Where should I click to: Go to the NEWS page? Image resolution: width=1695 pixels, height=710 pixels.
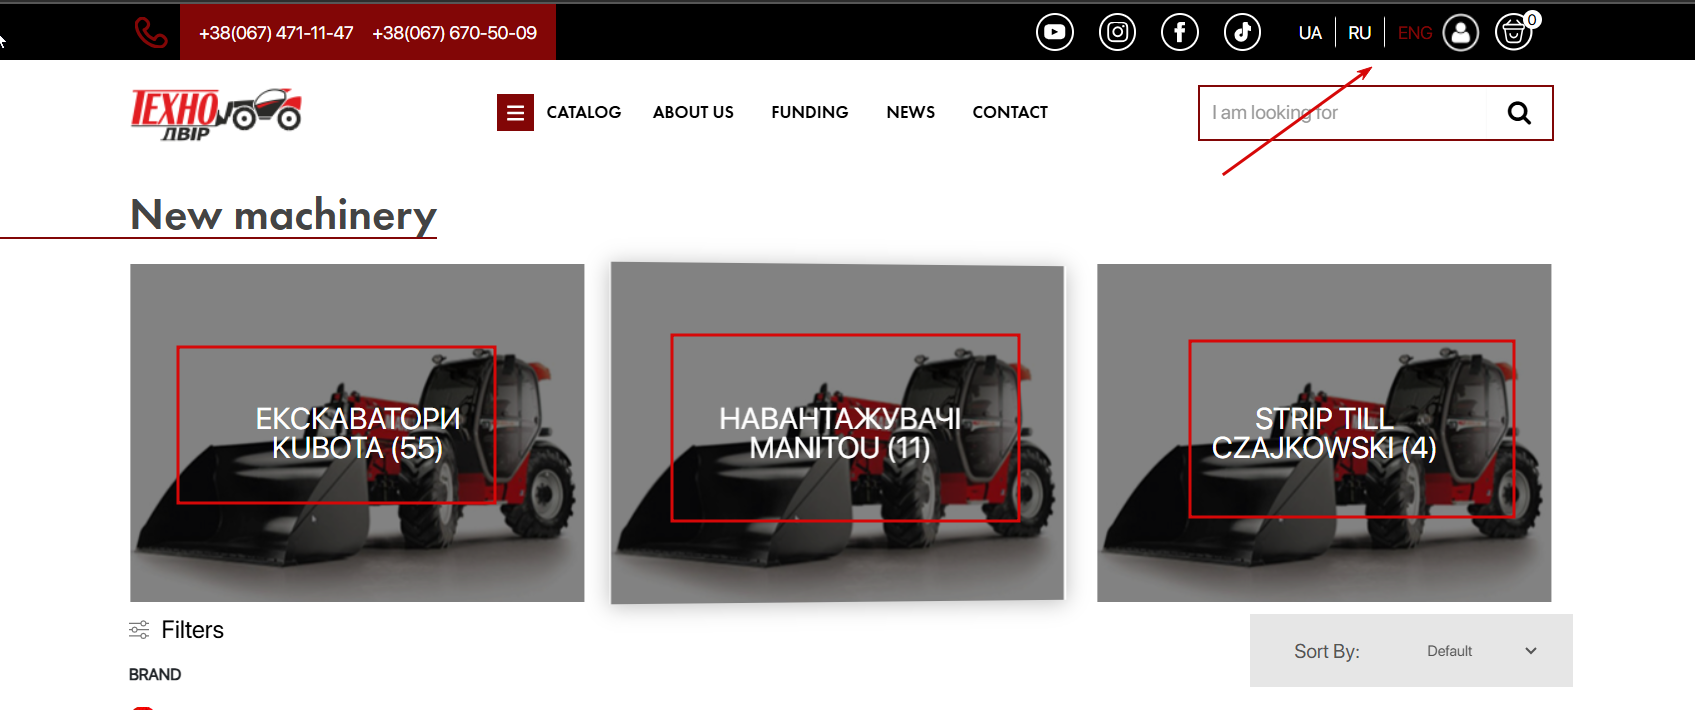coord(911,112)
